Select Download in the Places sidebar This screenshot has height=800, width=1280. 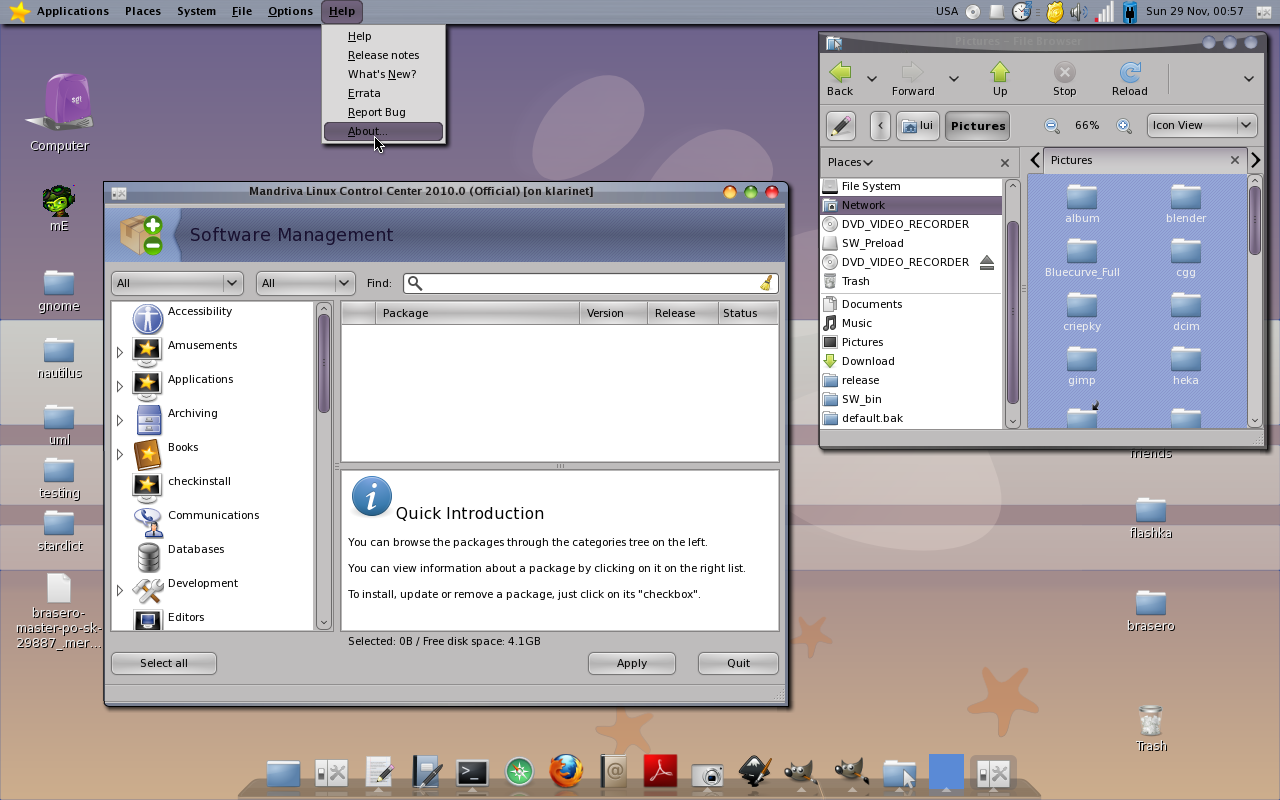pos(911,361)
